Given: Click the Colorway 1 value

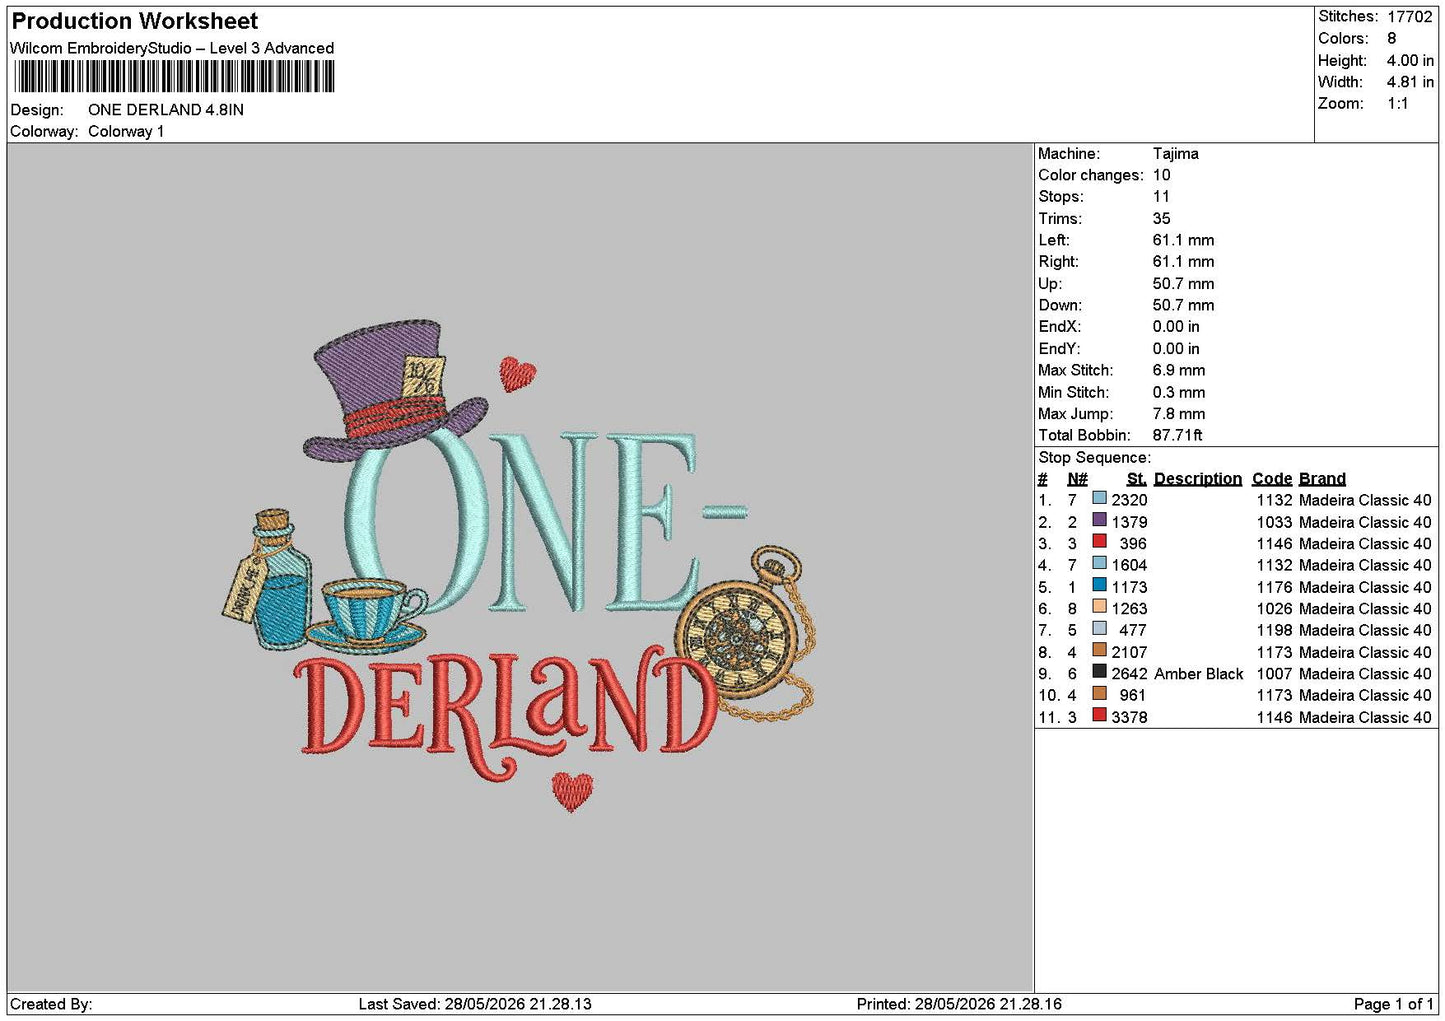Looking at the screenshot, I should point(126,132).
